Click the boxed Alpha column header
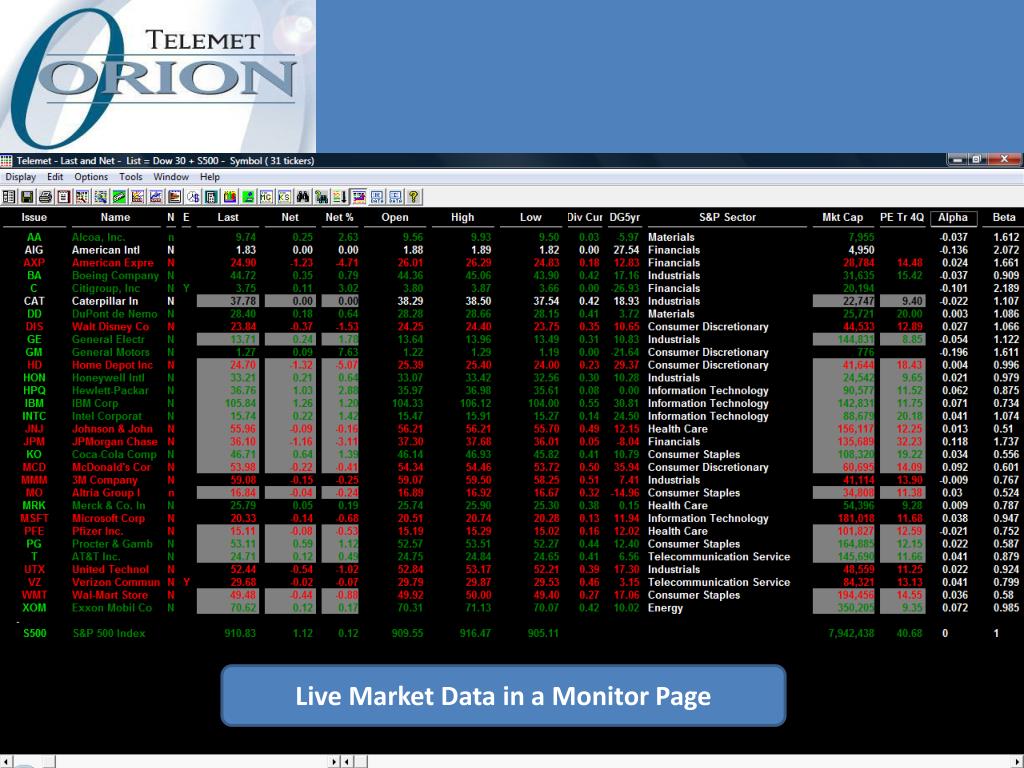Screen dimensions: 1024x768 pyautogui.click(x=953, y=217)
